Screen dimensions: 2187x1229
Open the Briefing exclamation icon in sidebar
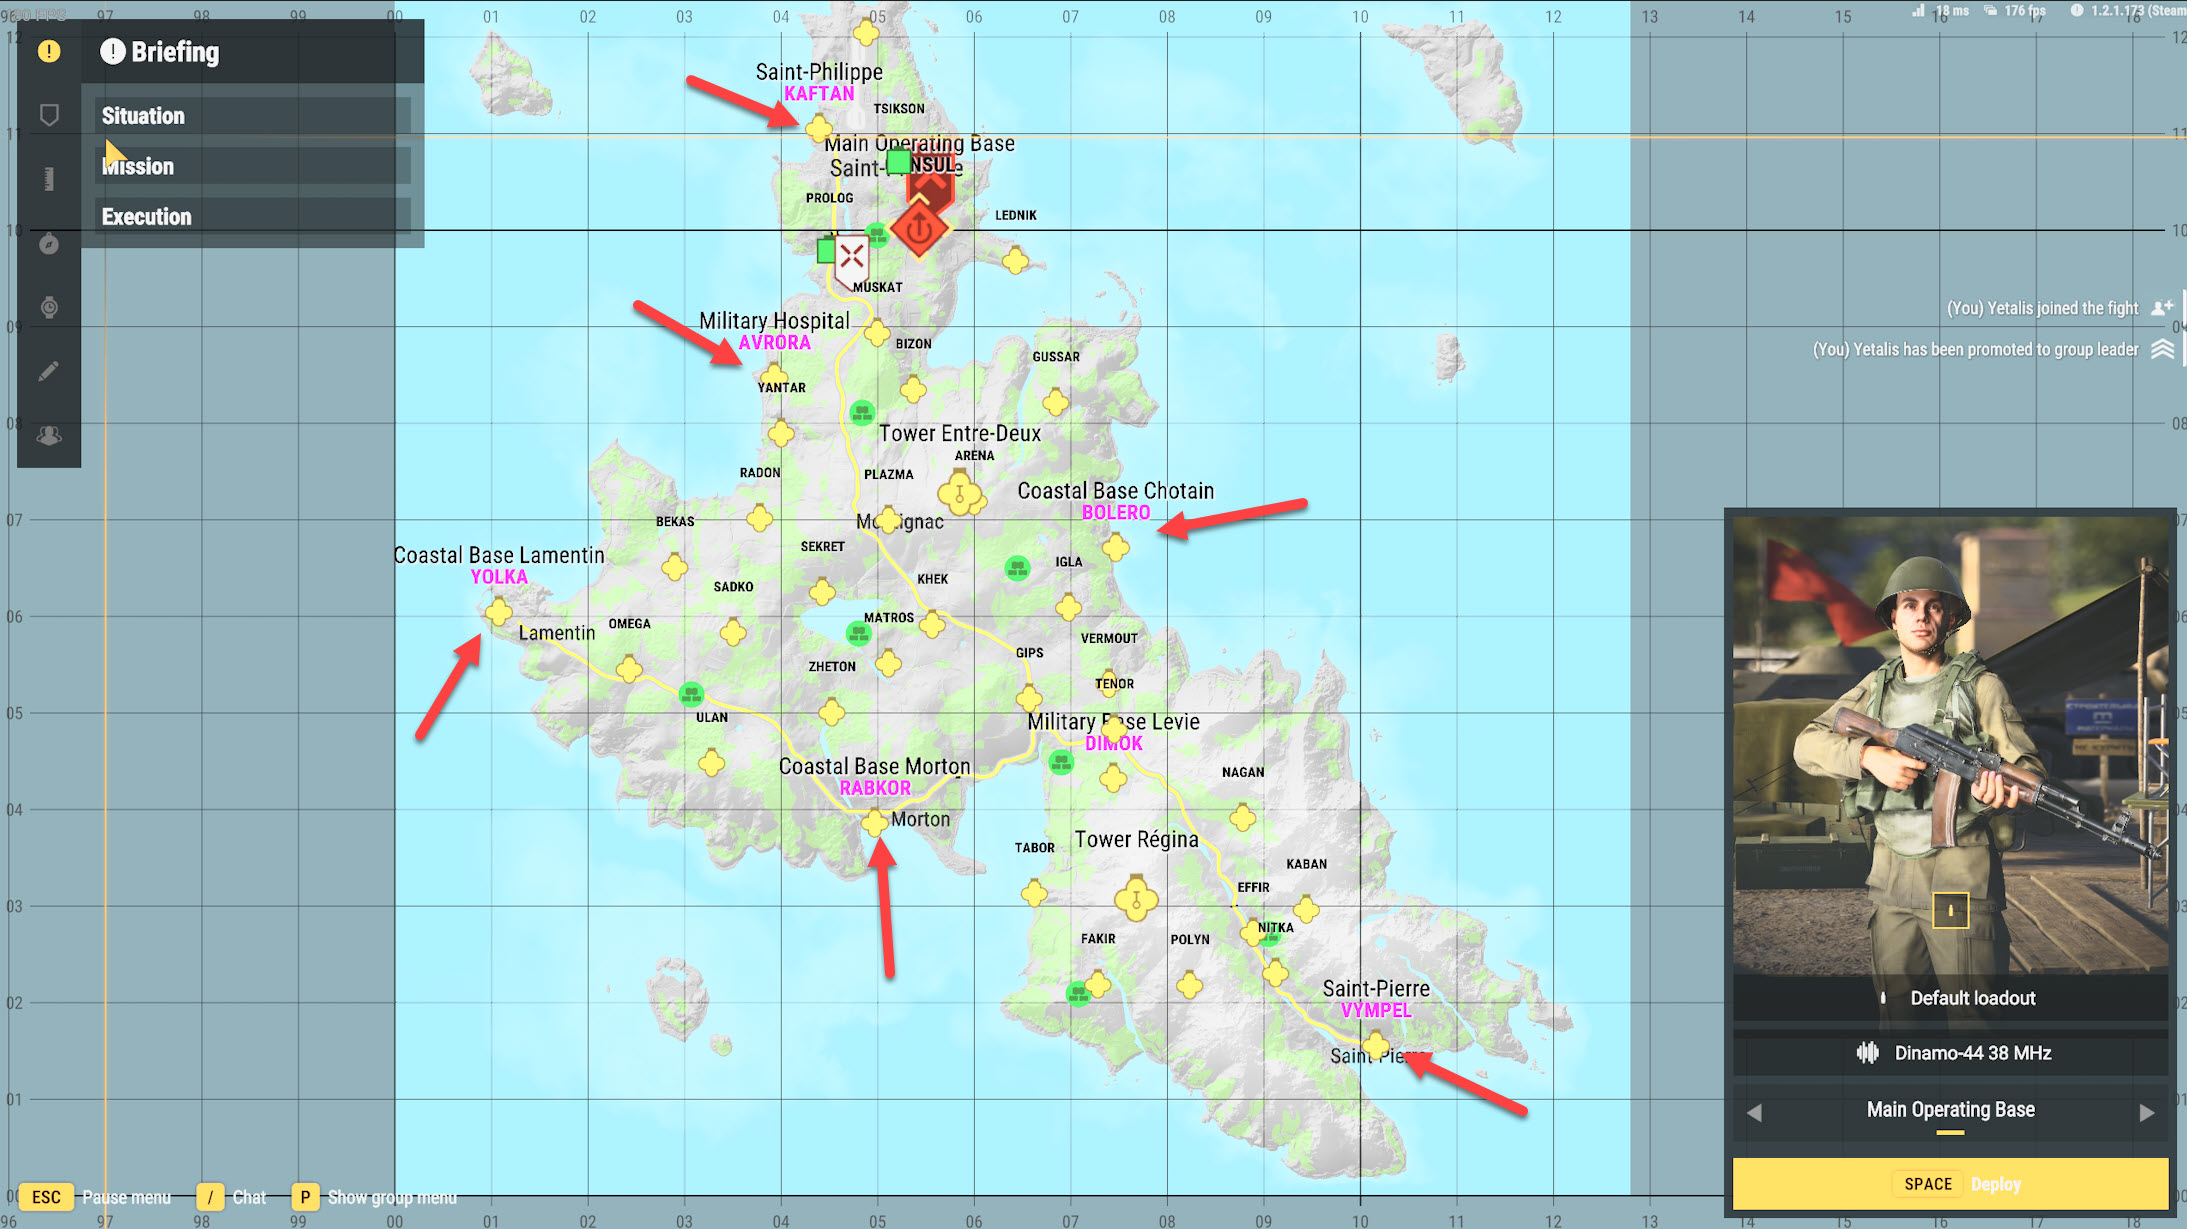coord(49,50)
